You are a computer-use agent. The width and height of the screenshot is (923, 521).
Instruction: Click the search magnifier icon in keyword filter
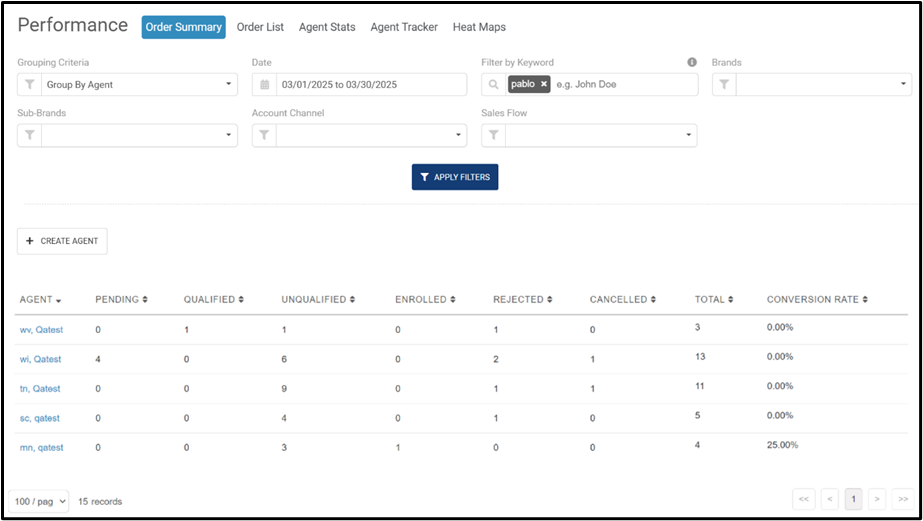point(493,85)
